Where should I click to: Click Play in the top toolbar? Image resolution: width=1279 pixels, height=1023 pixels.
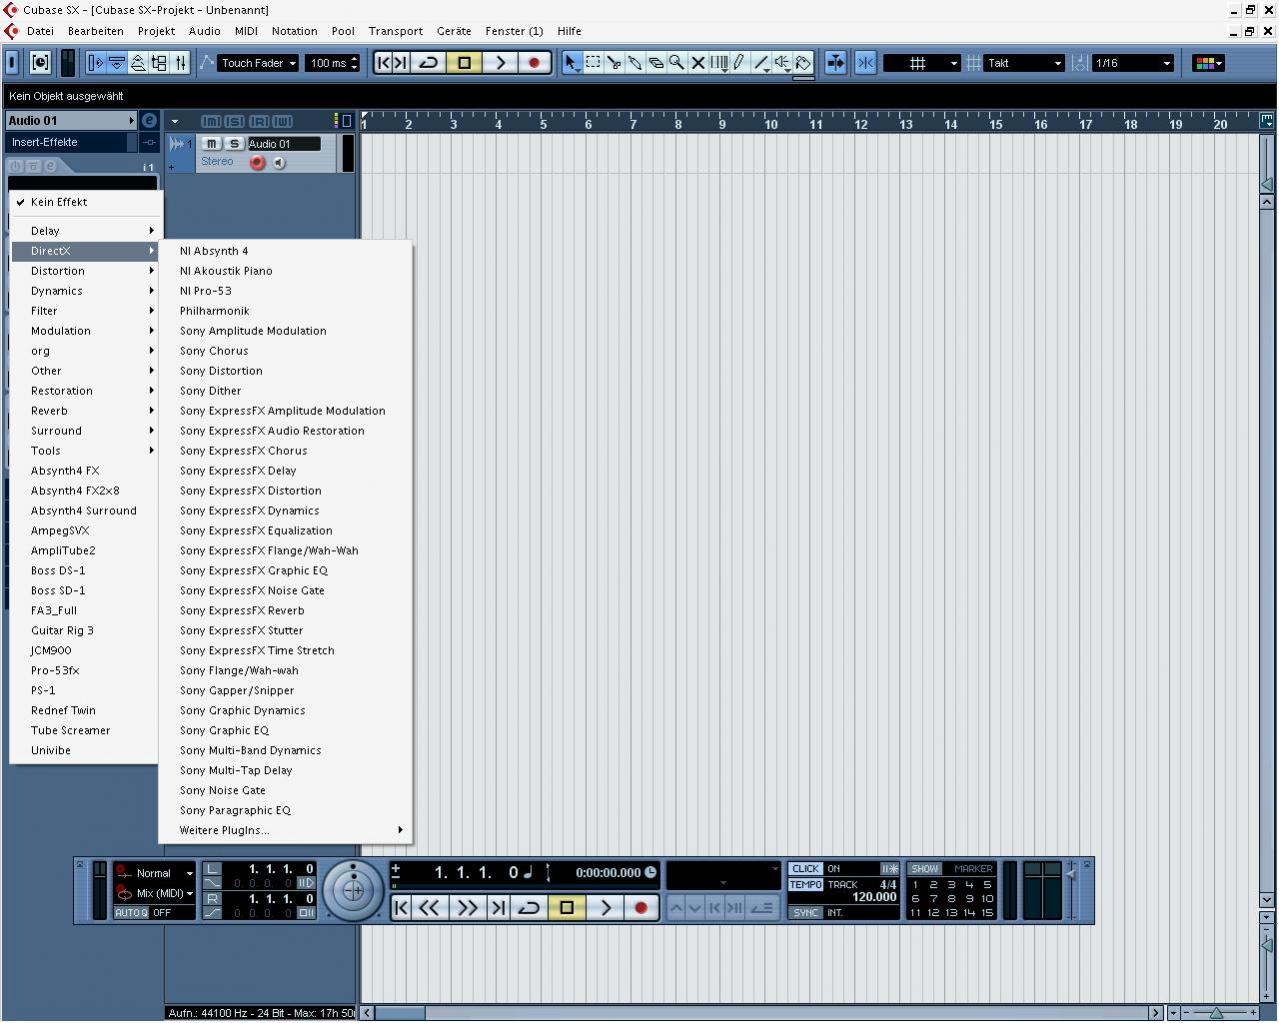(499, 63)
